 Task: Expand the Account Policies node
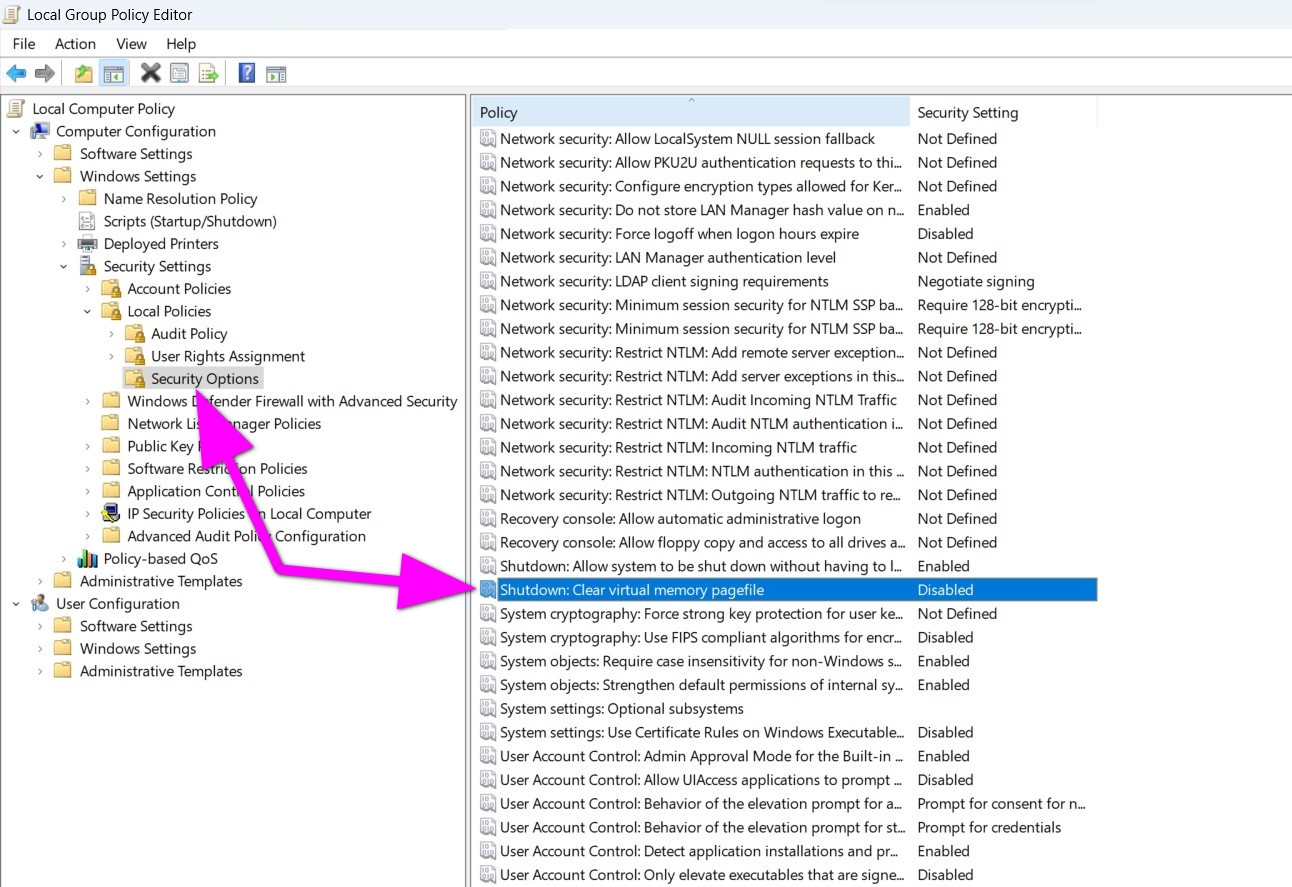(88, 288)
